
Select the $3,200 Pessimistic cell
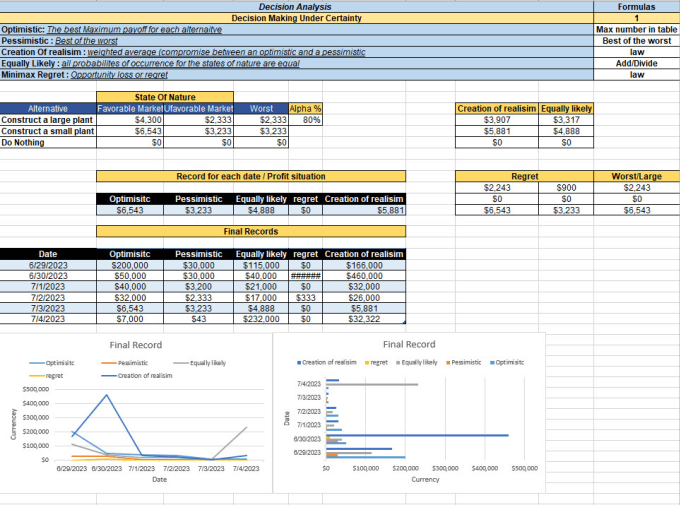pos(198,286)
